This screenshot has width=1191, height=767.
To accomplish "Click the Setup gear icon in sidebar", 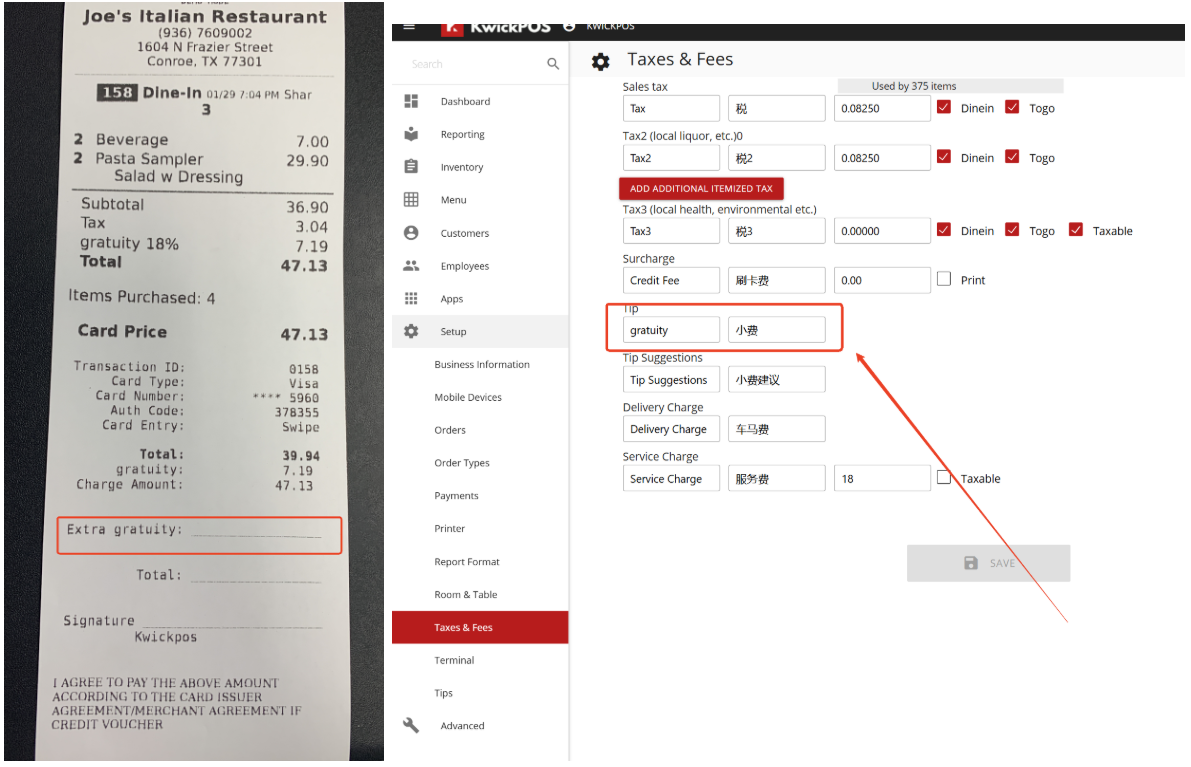I will click(411, 331).
